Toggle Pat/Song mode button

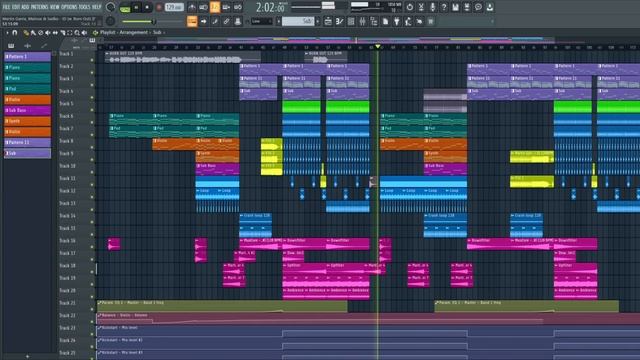coord(125,7)
